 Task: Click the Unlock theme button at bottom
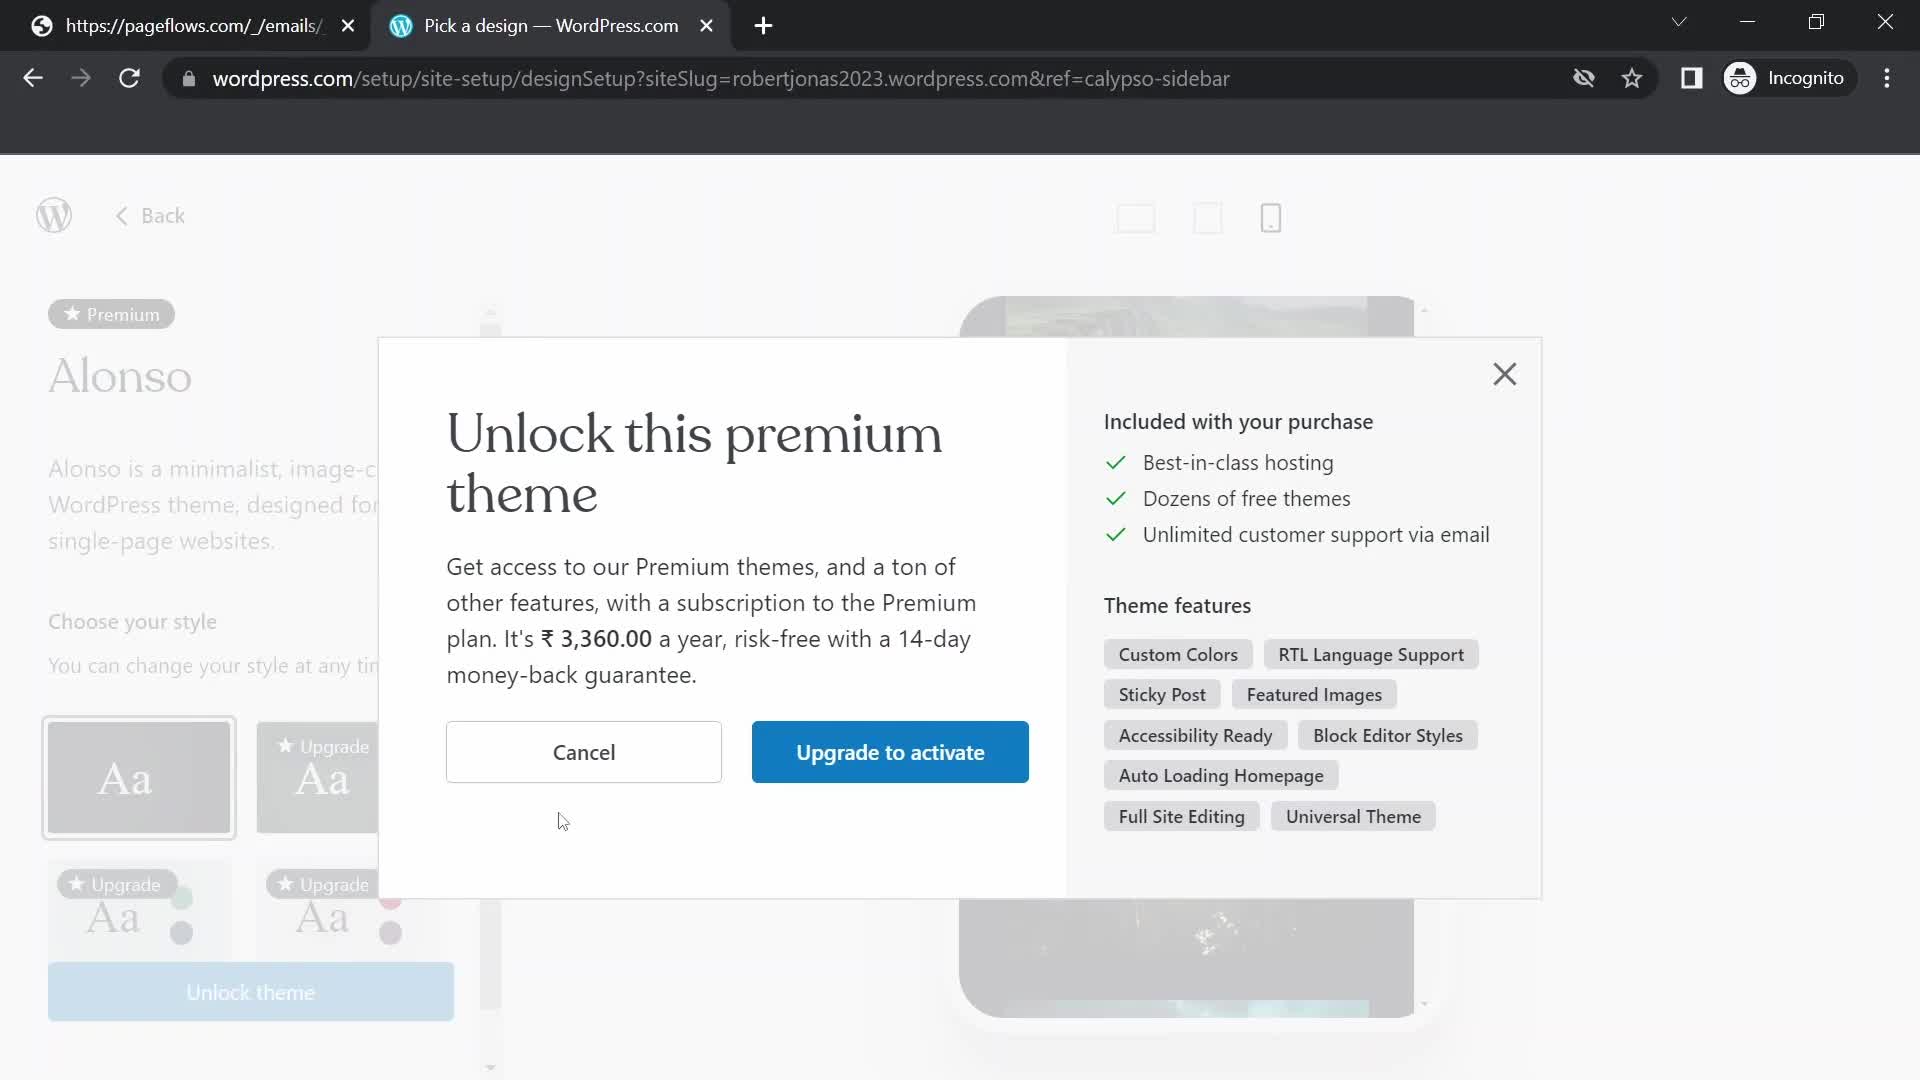251,993
